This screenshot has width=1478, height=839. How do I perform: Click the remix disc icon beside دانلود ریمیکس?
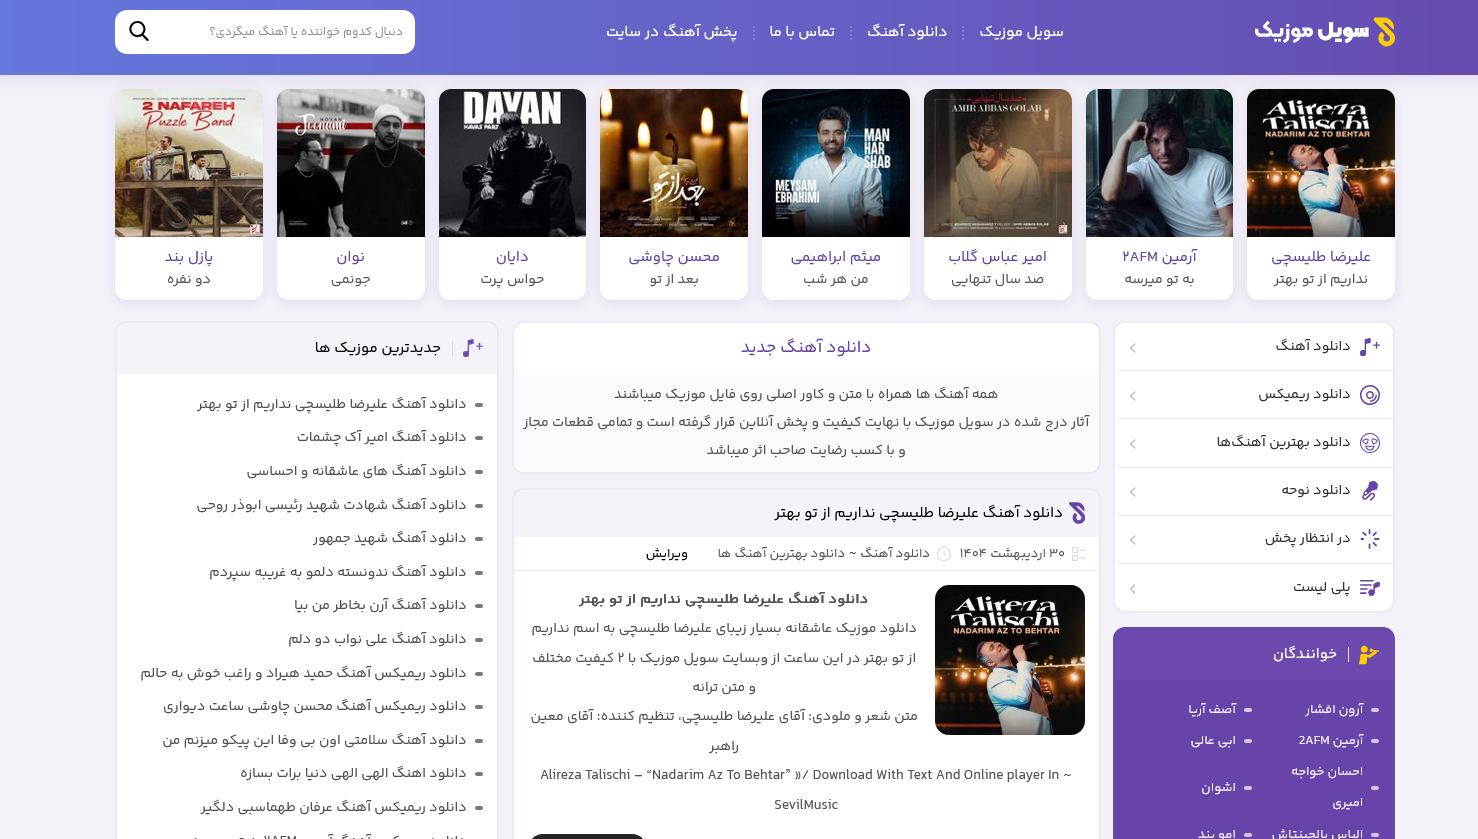coord(1370,395)
